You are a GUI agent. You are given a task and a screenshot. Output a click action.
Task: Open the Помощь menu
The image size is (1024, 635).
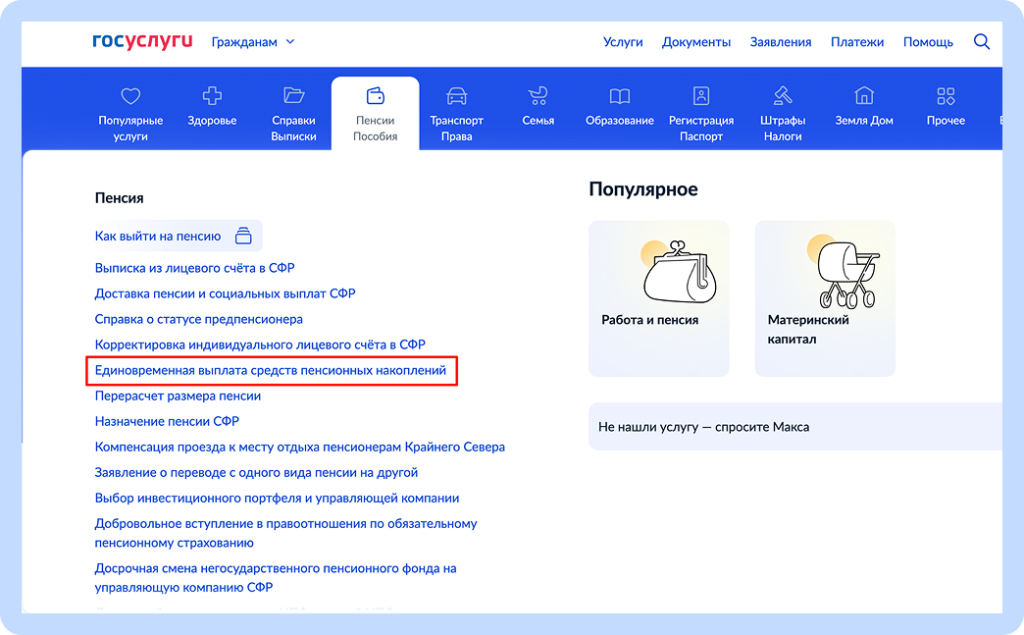tap(928, 42)
